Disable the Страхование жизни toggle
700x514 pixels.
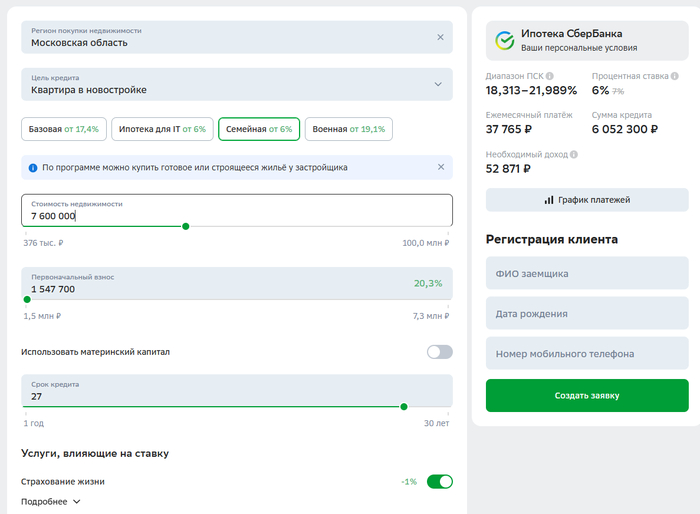click(x=439, y=481)
